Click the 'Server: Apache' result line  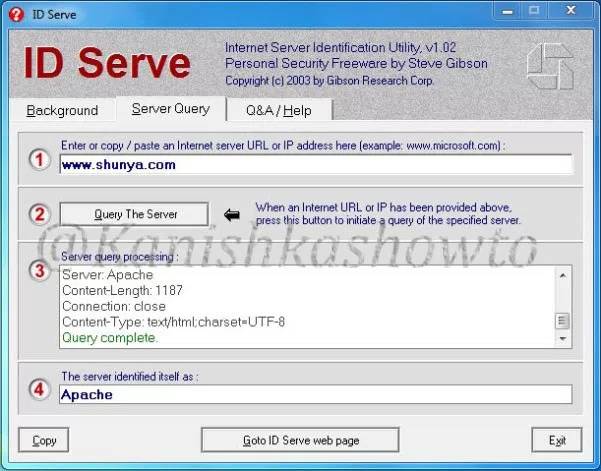tap(107, 275)
